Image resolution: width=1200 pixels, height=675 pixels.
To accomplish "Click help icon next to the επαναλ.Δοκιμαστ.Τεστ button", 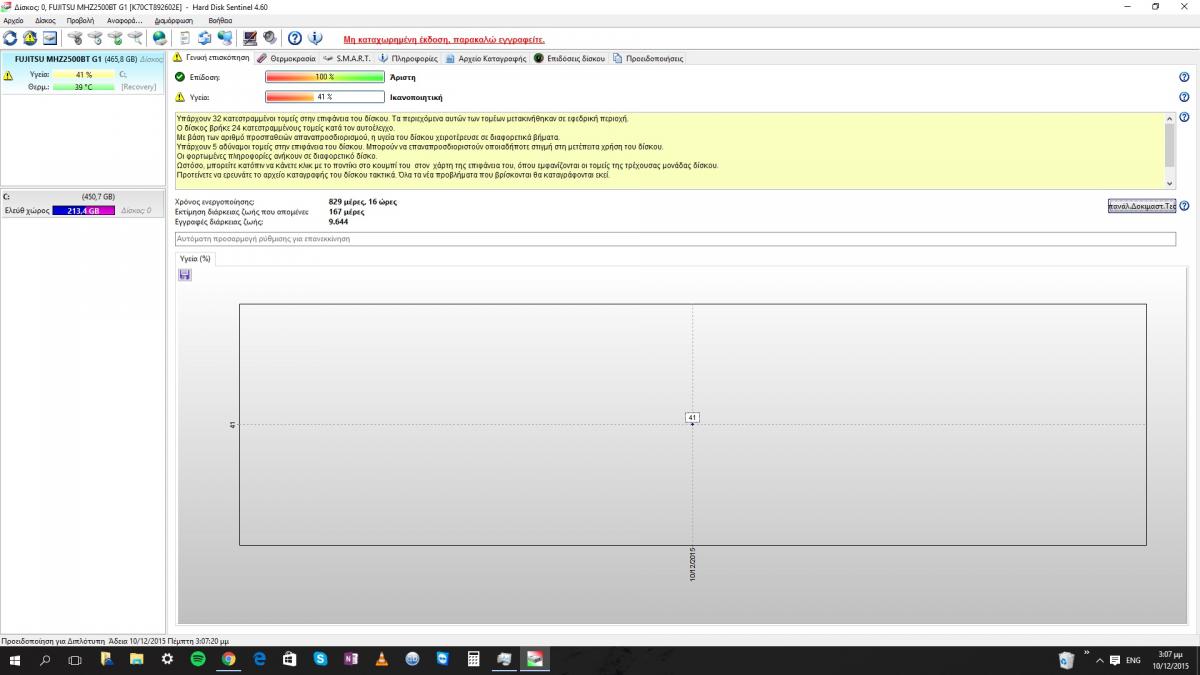I will [1184, 206].
